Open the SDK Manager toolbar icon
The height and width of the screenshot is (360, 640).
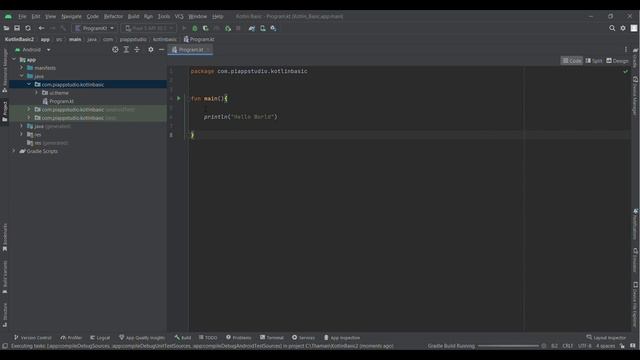click(x=273, y=28)
